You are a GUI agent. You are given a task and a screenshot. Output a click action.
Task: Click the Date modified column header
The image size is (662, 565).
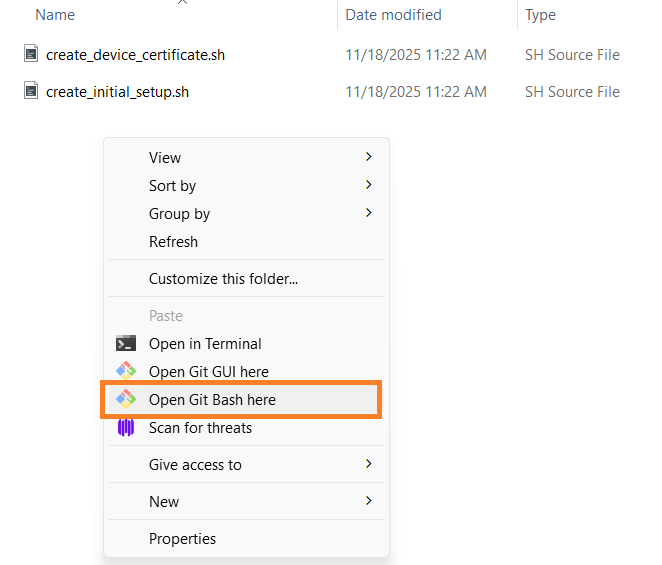pos(393,15)
